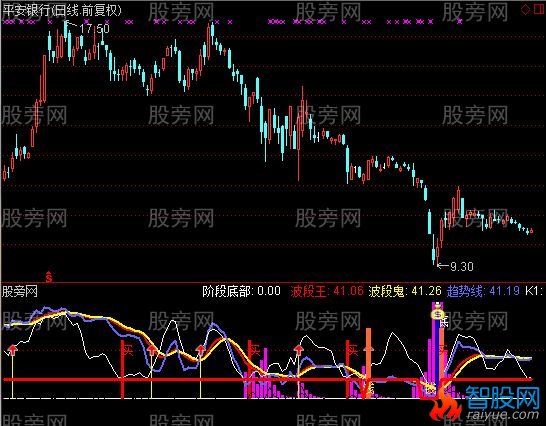Click the tall orange bar in indicator pane
The height and width of the screenshot is (426, 546).
(368, 362)
